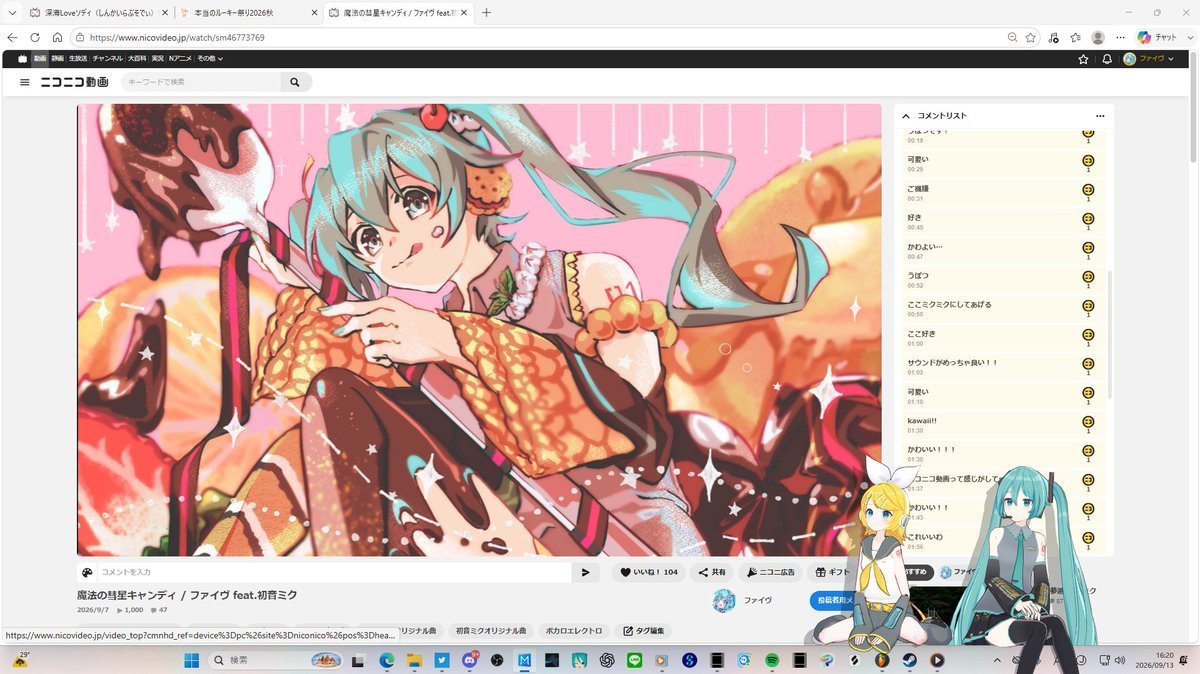The image size is (1200, 674).
Task: Click the Niconico NG icon beside サウンドがめっちゃ良い!! comment
Action: point(1088,364)
